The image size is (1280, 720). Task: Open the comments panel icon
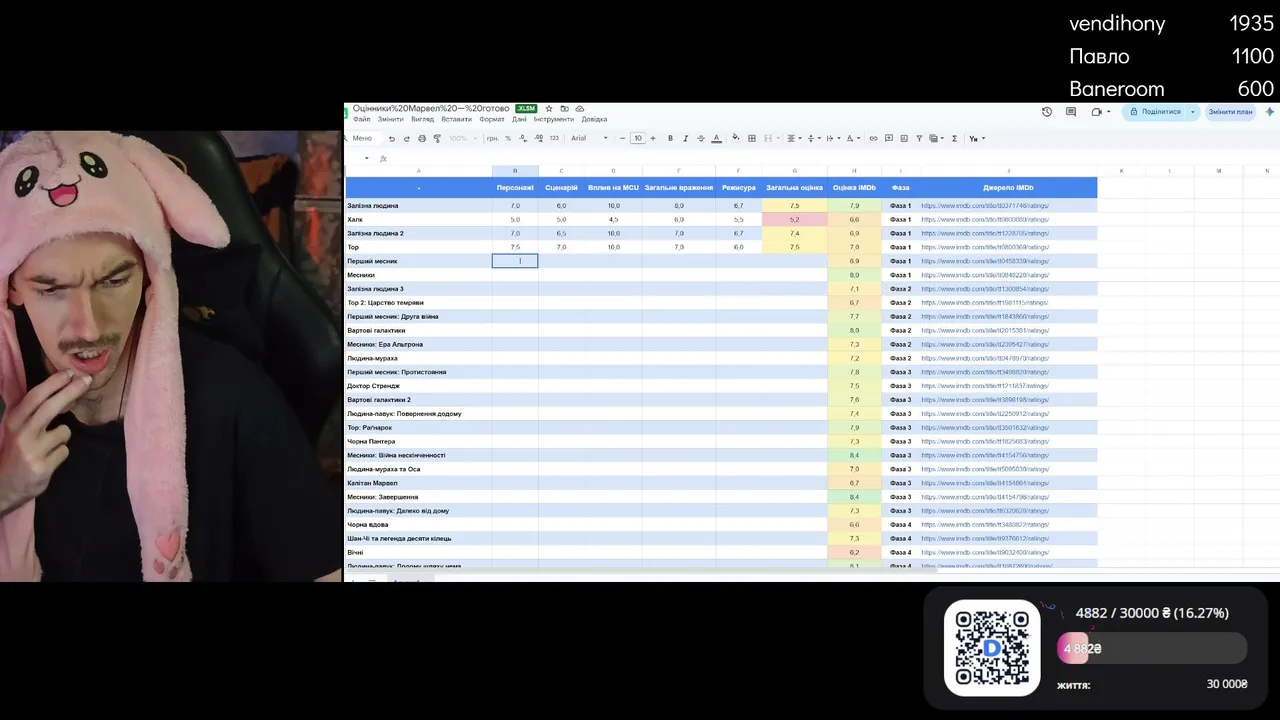pos(1072,112)
